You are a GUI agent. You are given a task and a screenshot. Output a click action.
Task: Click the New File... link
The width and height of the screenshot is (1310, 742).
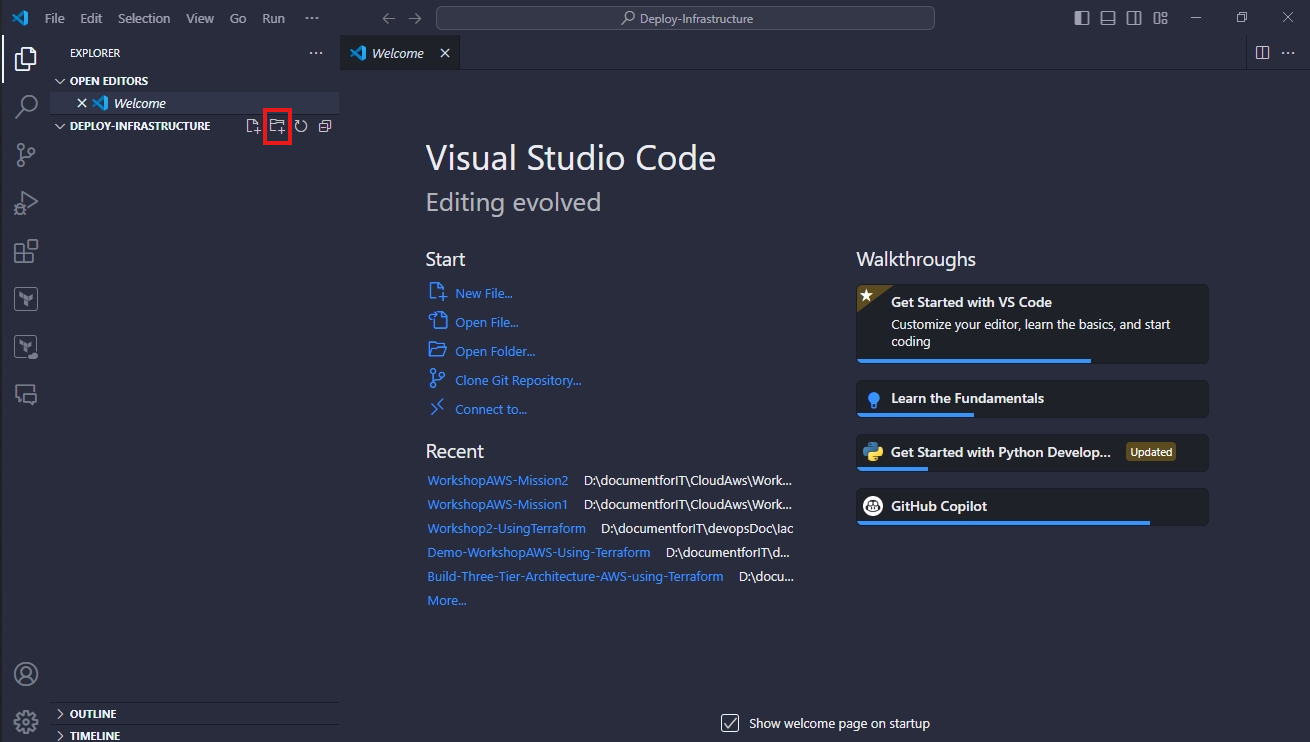tap(483, 293)
